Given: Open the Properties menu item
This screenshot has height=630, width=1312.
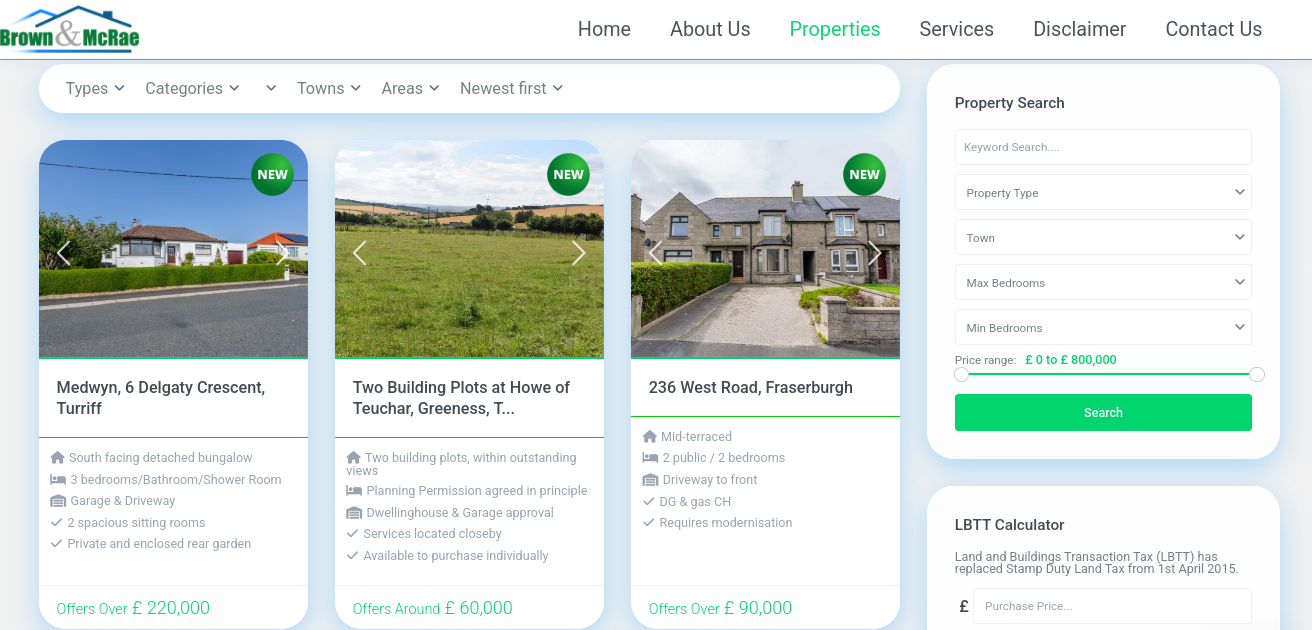Looking at the screenshot, I should 835,29.
